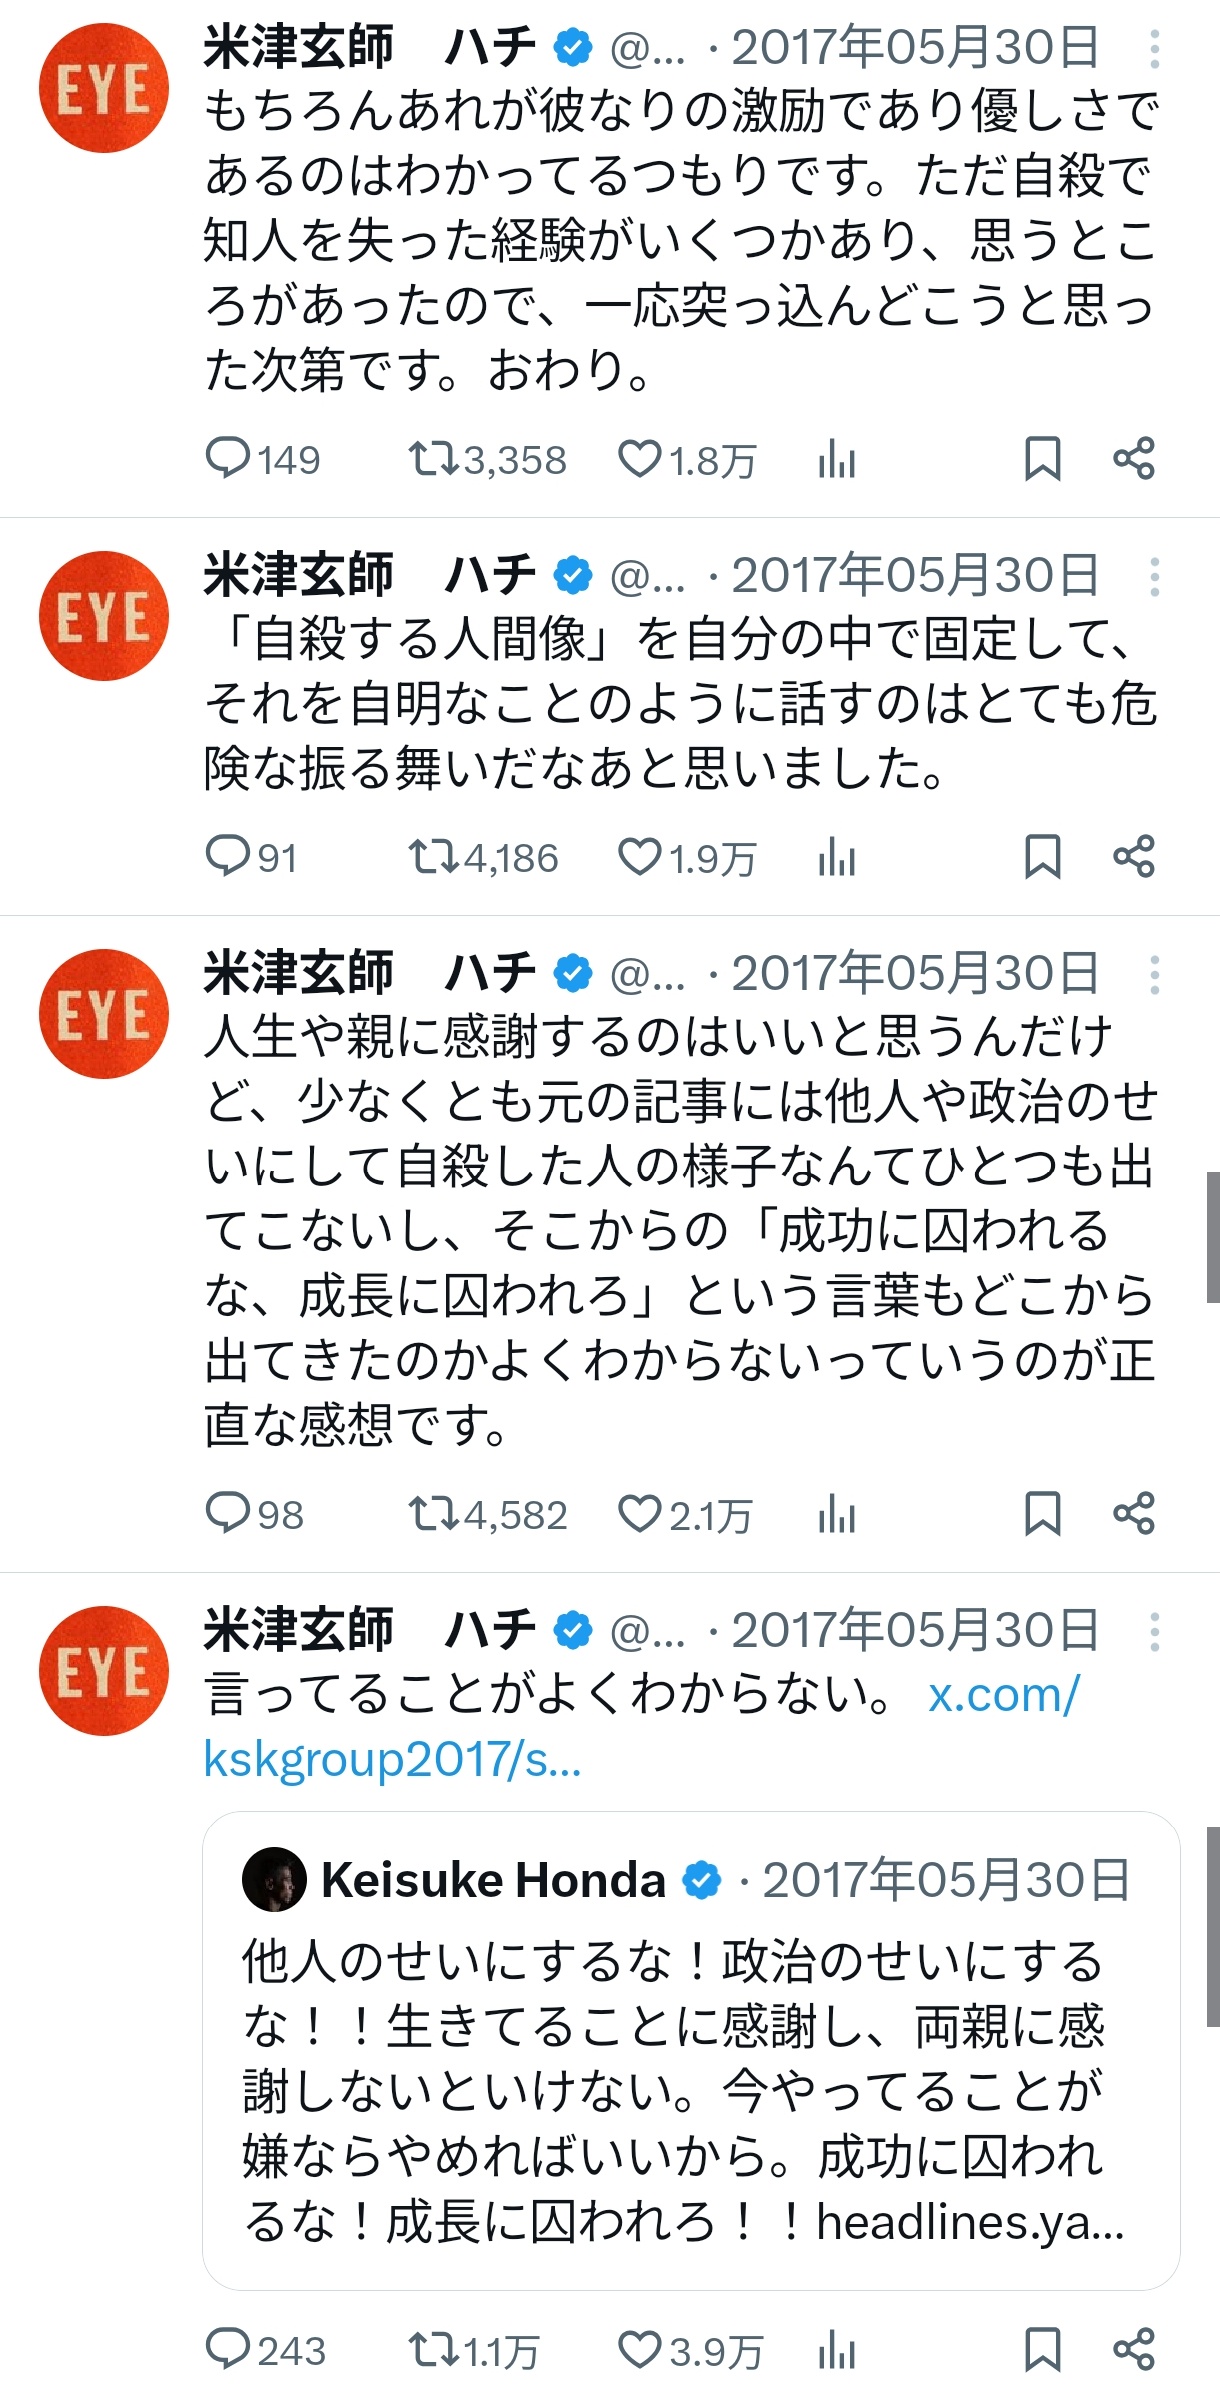Like the tweet showing 1.8万 likes
Viewport: 1220px width, 2392px height.
[x=687, y=460]
